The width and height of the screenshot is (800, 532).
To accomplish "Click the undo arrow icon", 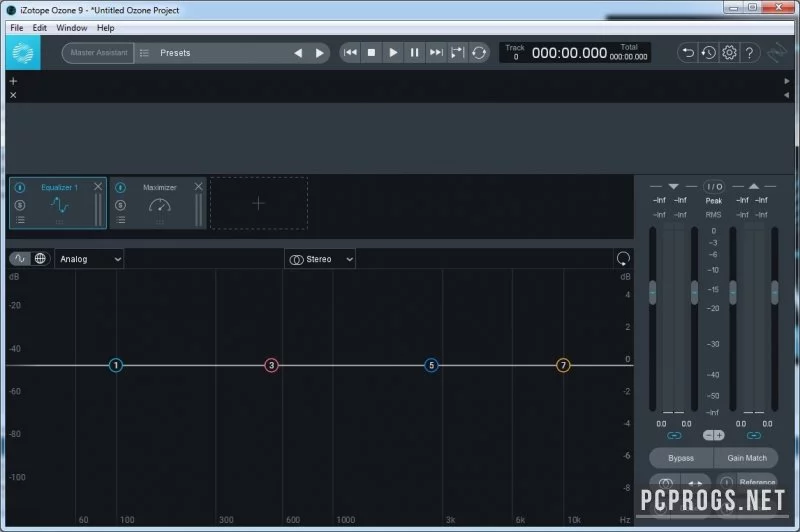I will coord(688,53).
